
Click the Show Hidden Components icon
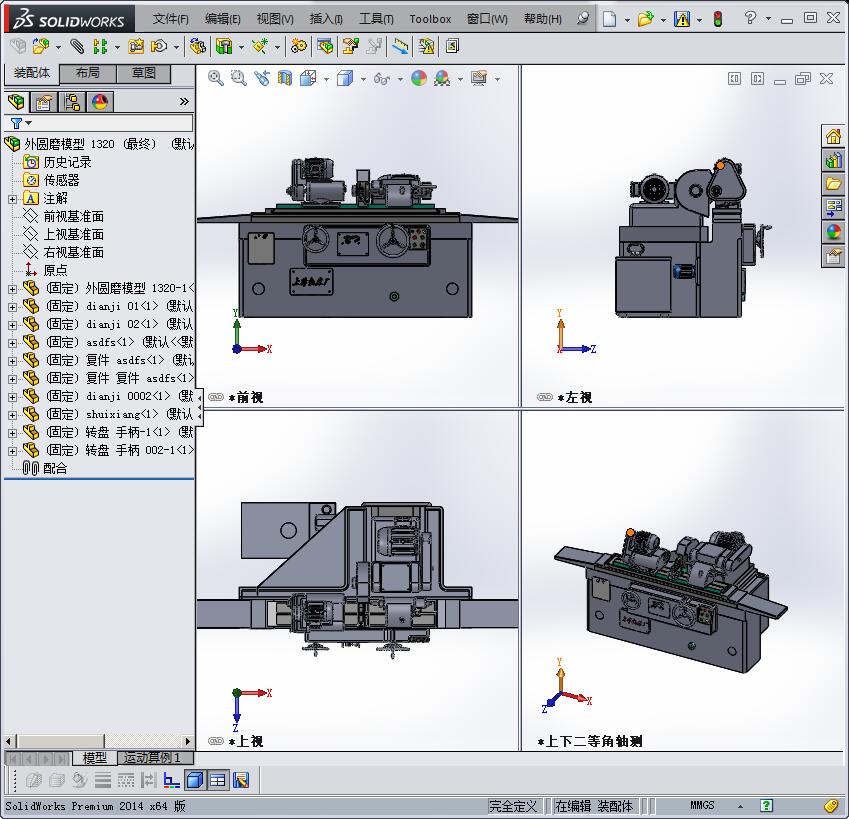198,47
